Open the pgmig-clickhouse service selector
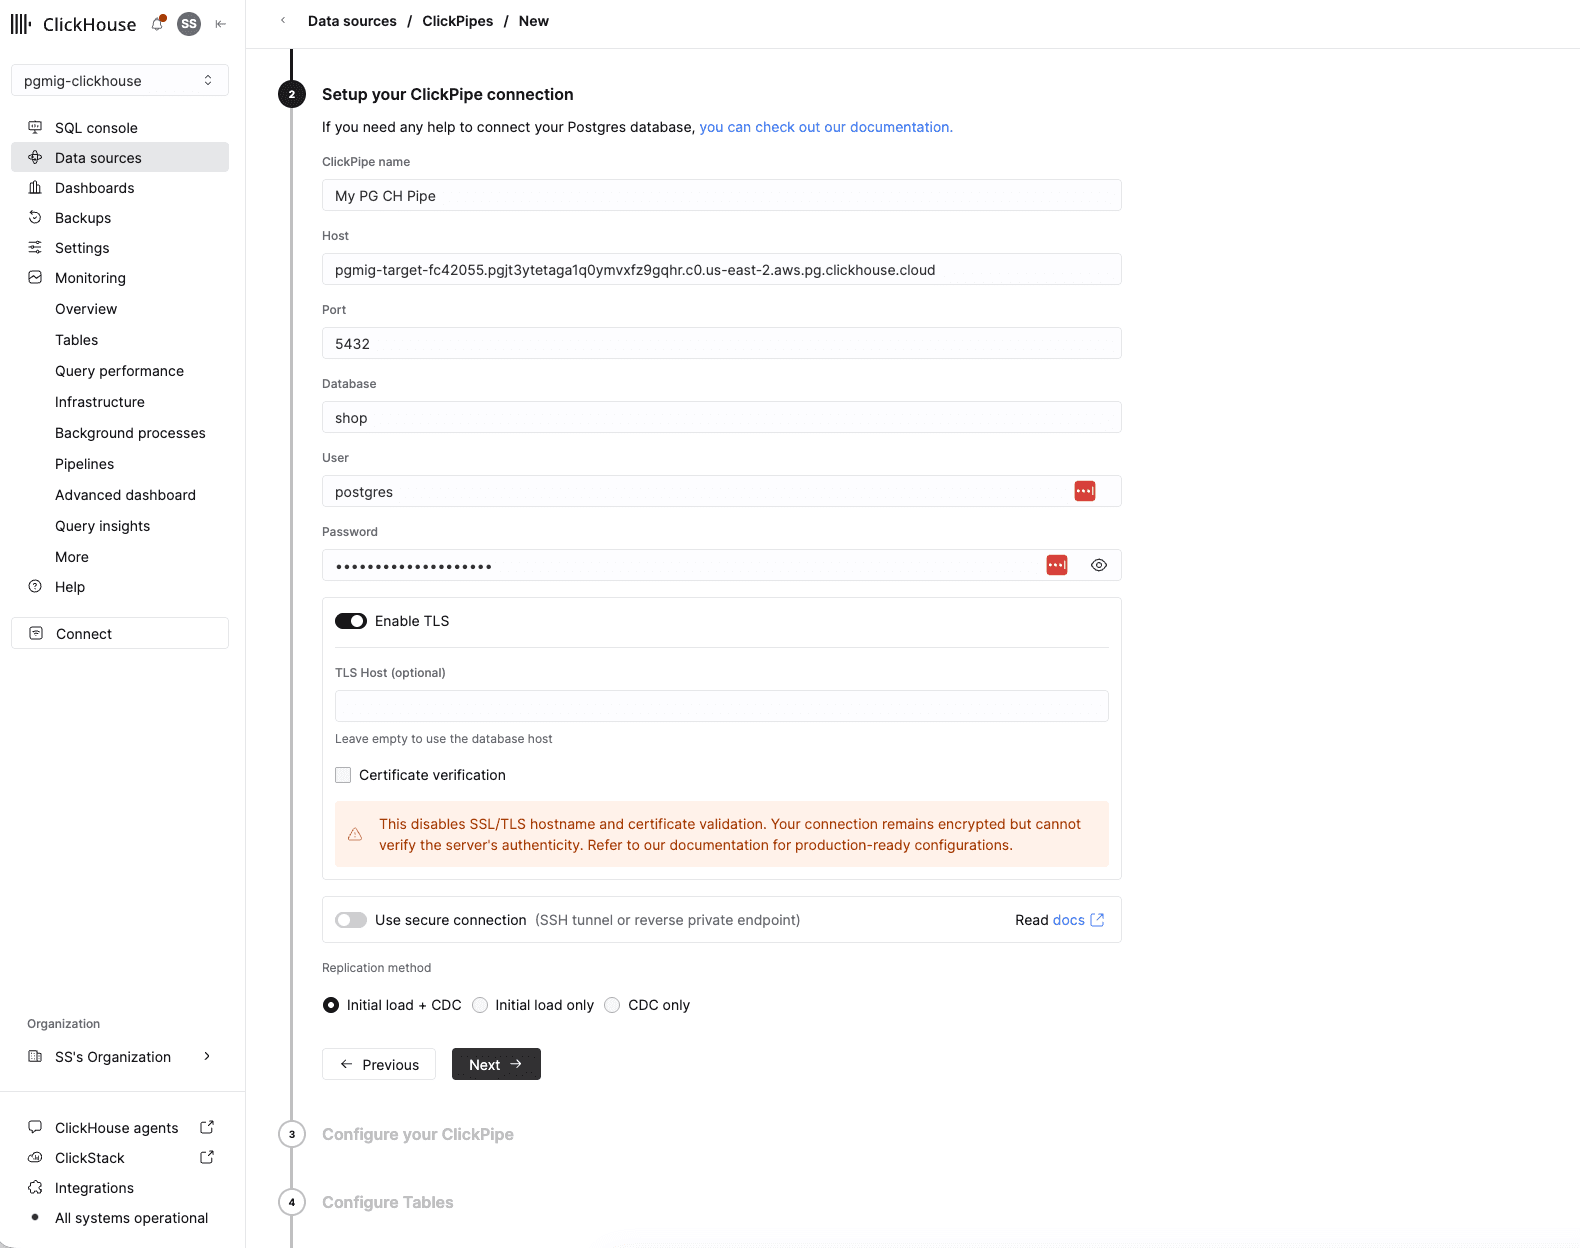1580x1248 pixels. (x=120, y=80)
